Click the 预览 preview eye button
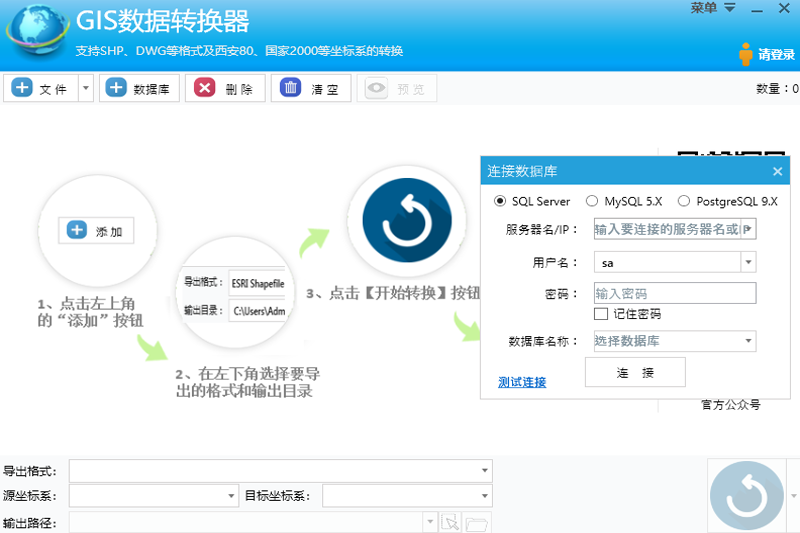The height and width of the screenshot is (533, 800). pyautogui.click(x=396, y=88)
